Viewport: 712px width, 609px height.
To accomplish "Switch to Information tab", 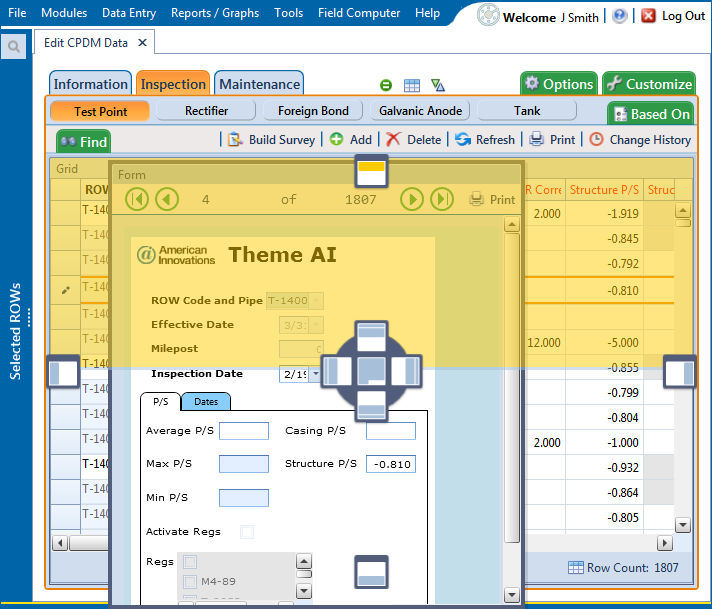I will point(90,84).
